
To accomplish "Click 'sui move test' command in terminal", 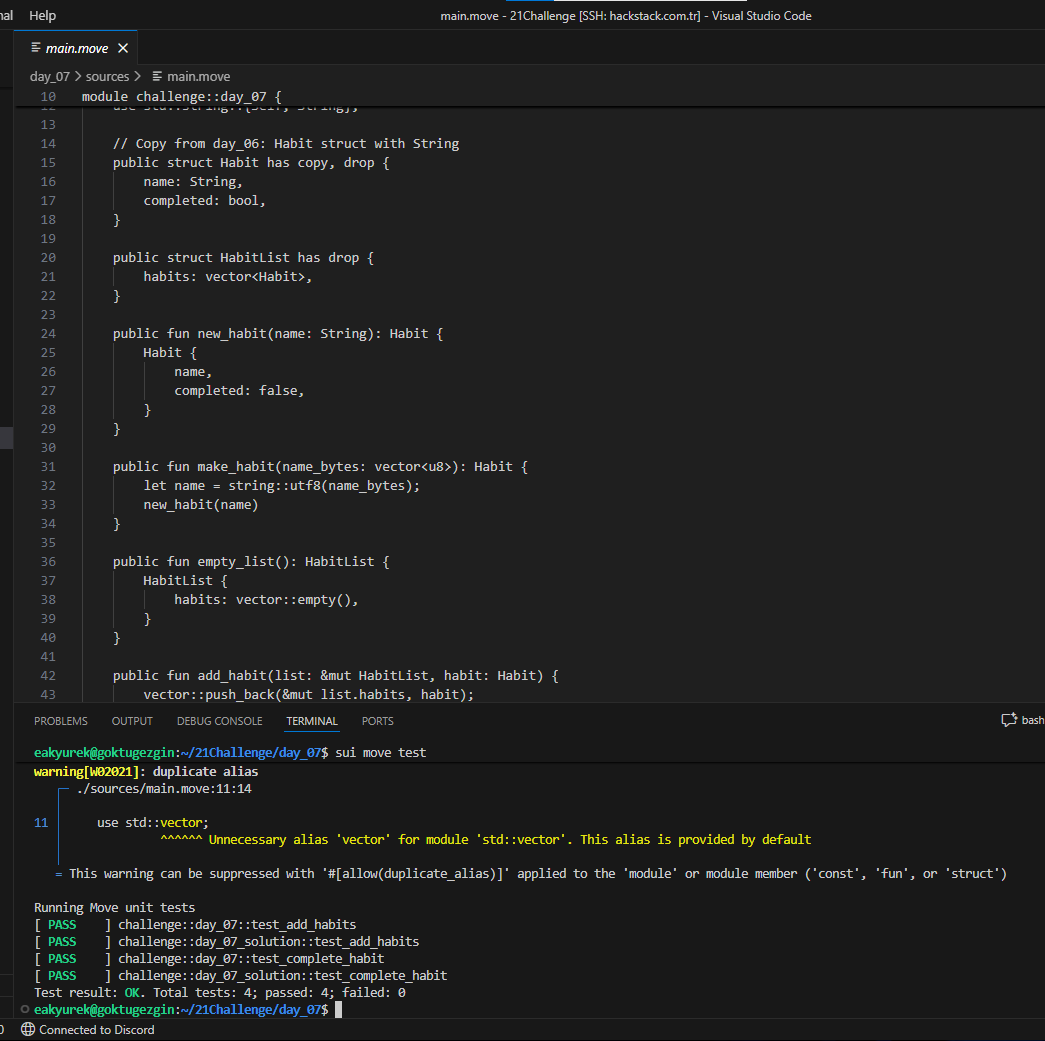I will pos(381,752).
